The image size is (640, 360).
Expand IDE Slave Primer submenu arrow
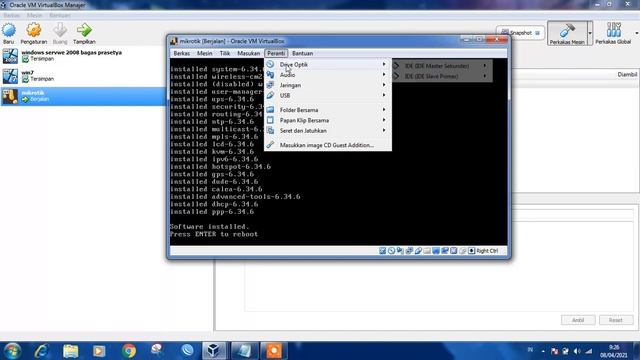pos(484,76)
